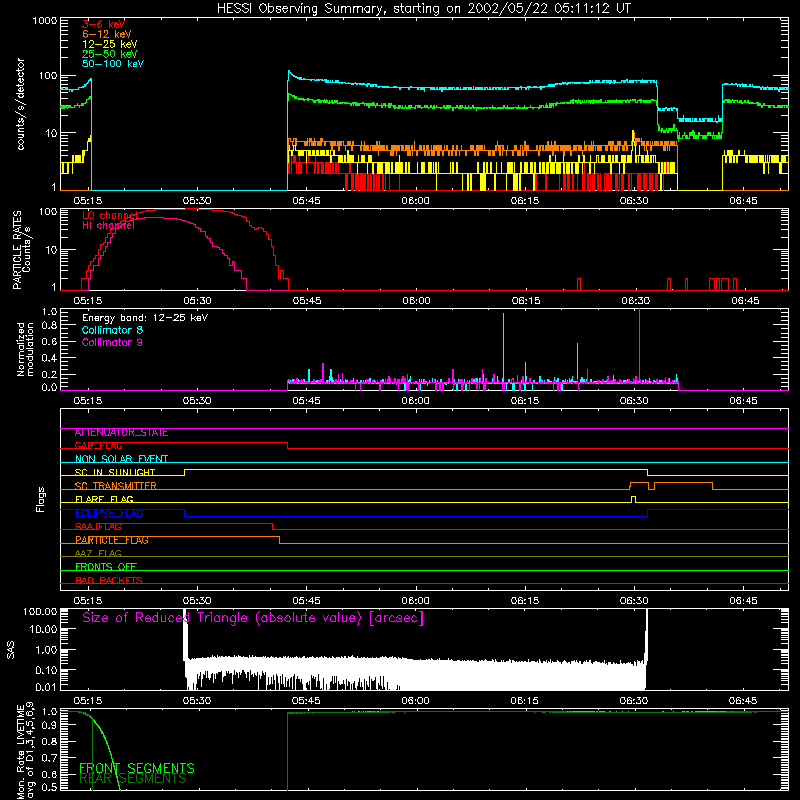Click the counts/s/detector axis label

(x=20, y=104)
